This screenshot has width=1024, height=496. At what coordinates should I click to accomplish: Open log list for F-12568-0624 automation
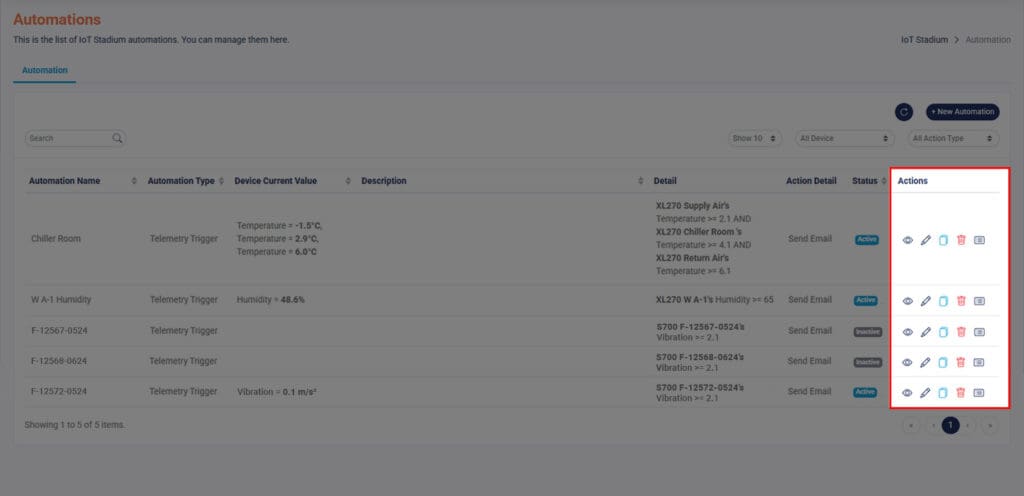(x=979, y=362)
